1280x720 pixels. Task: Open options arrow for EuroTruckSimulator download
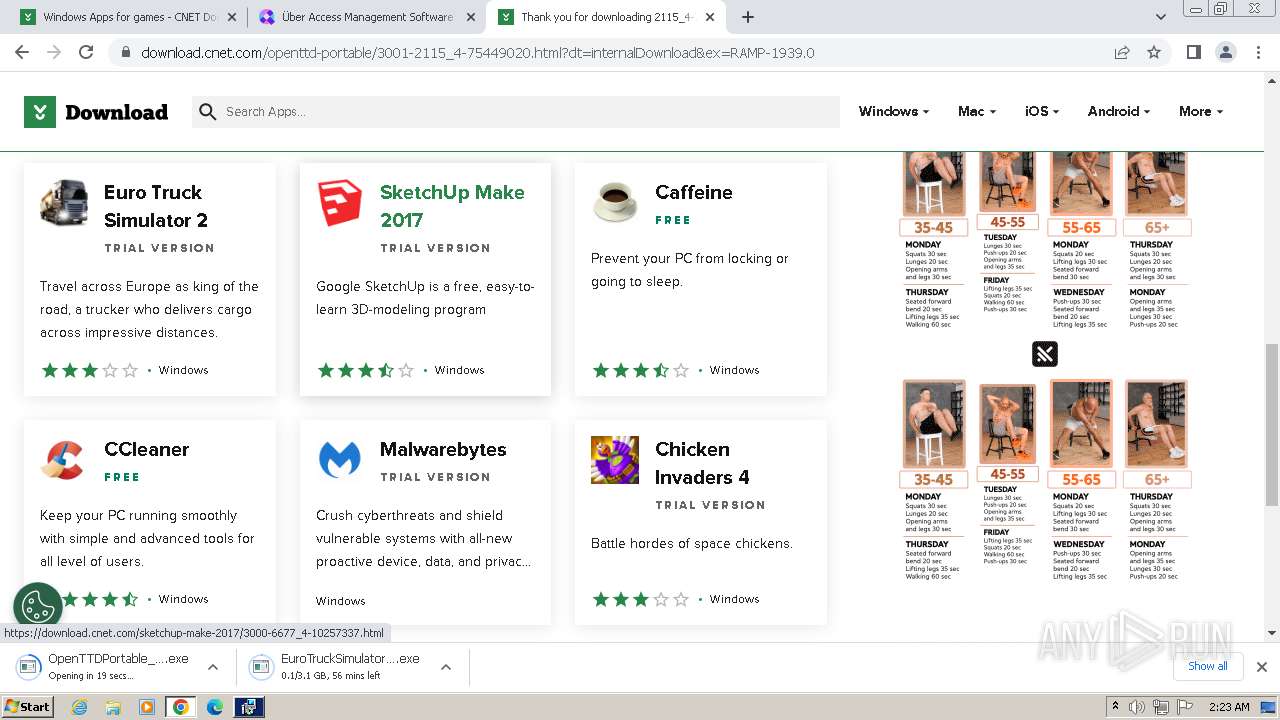tap(446, 667)
